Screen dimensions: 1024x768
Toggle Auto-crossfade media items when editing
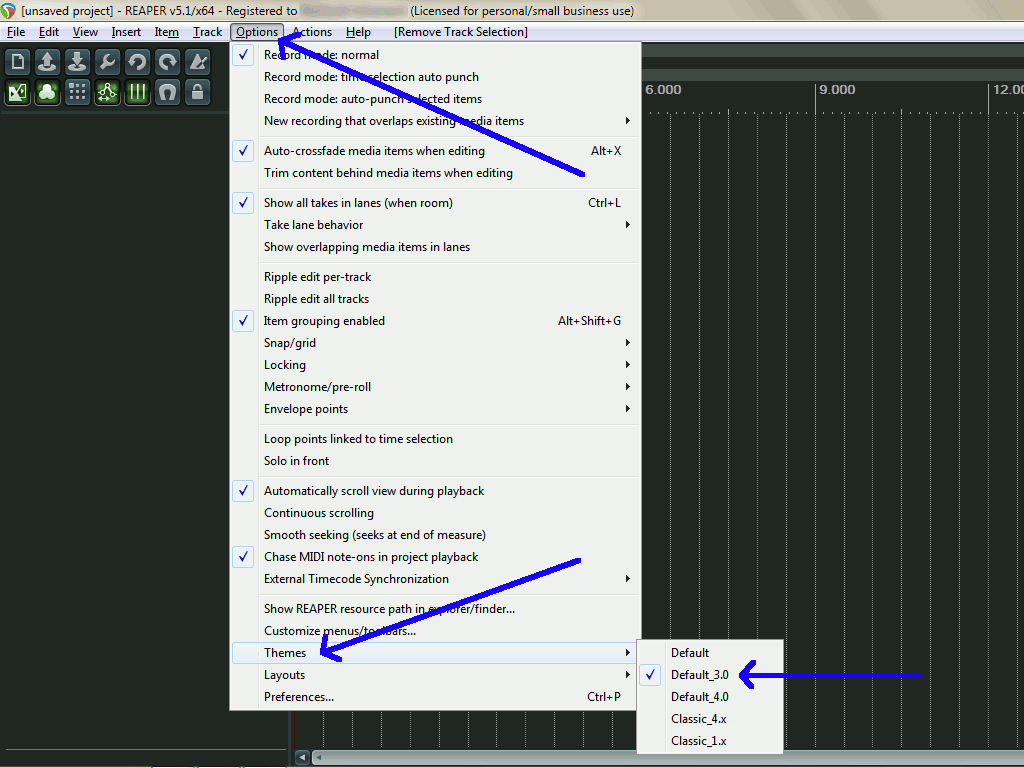[435, 151]
